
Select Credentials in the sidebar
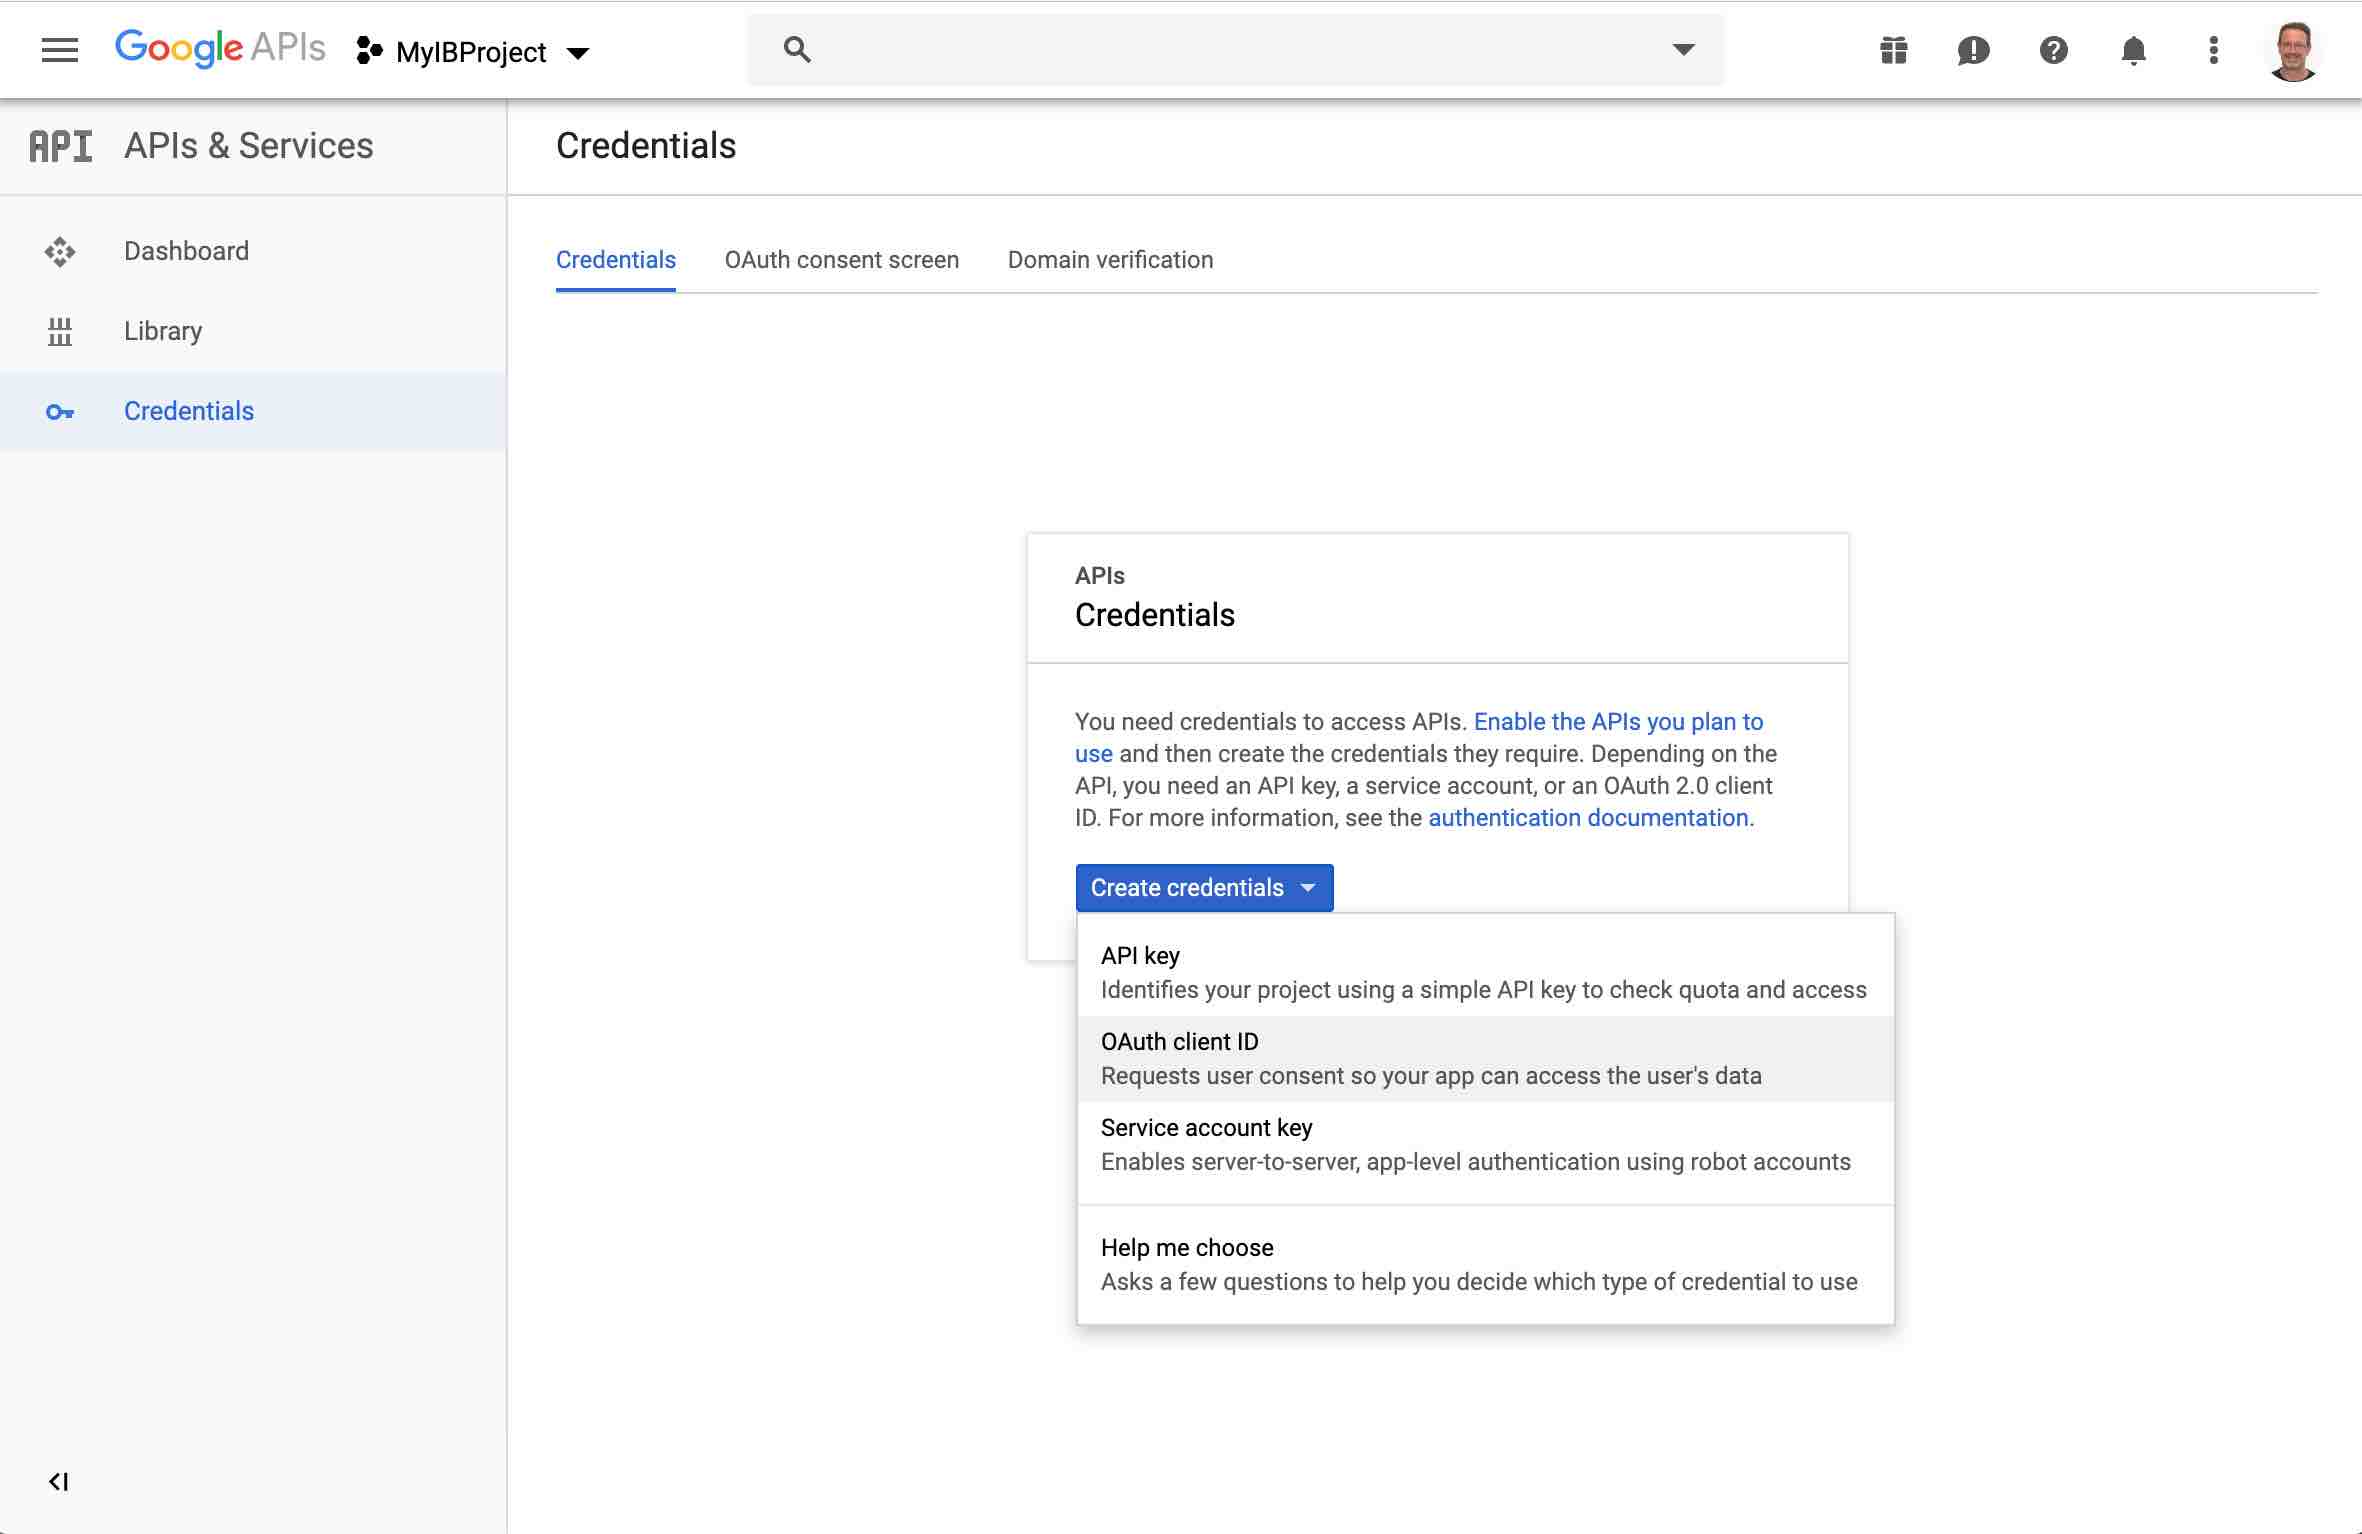(254, 411)
